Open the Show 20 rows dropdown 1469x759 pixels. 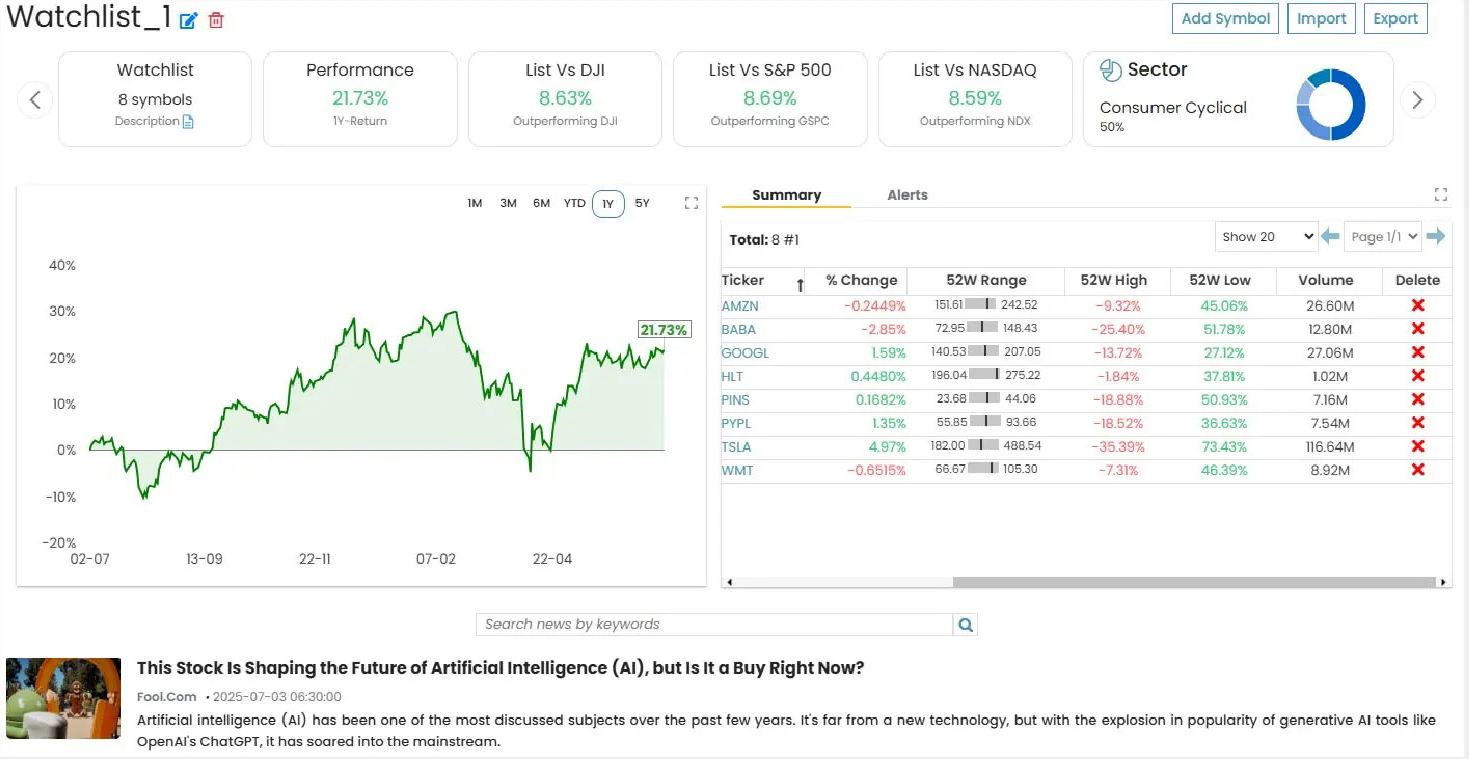click(x=1266, y=237)
